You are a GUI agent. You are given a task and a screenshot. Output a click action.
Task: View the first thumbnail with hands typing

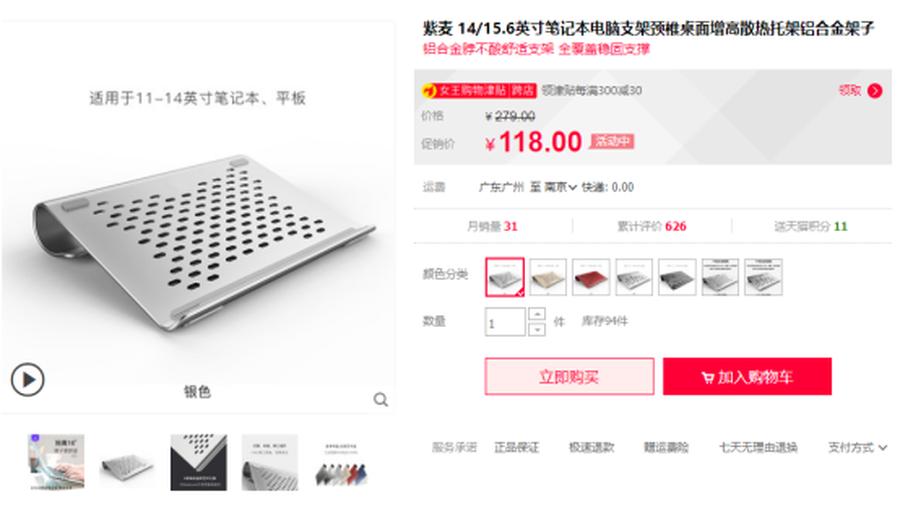point(56,462)
